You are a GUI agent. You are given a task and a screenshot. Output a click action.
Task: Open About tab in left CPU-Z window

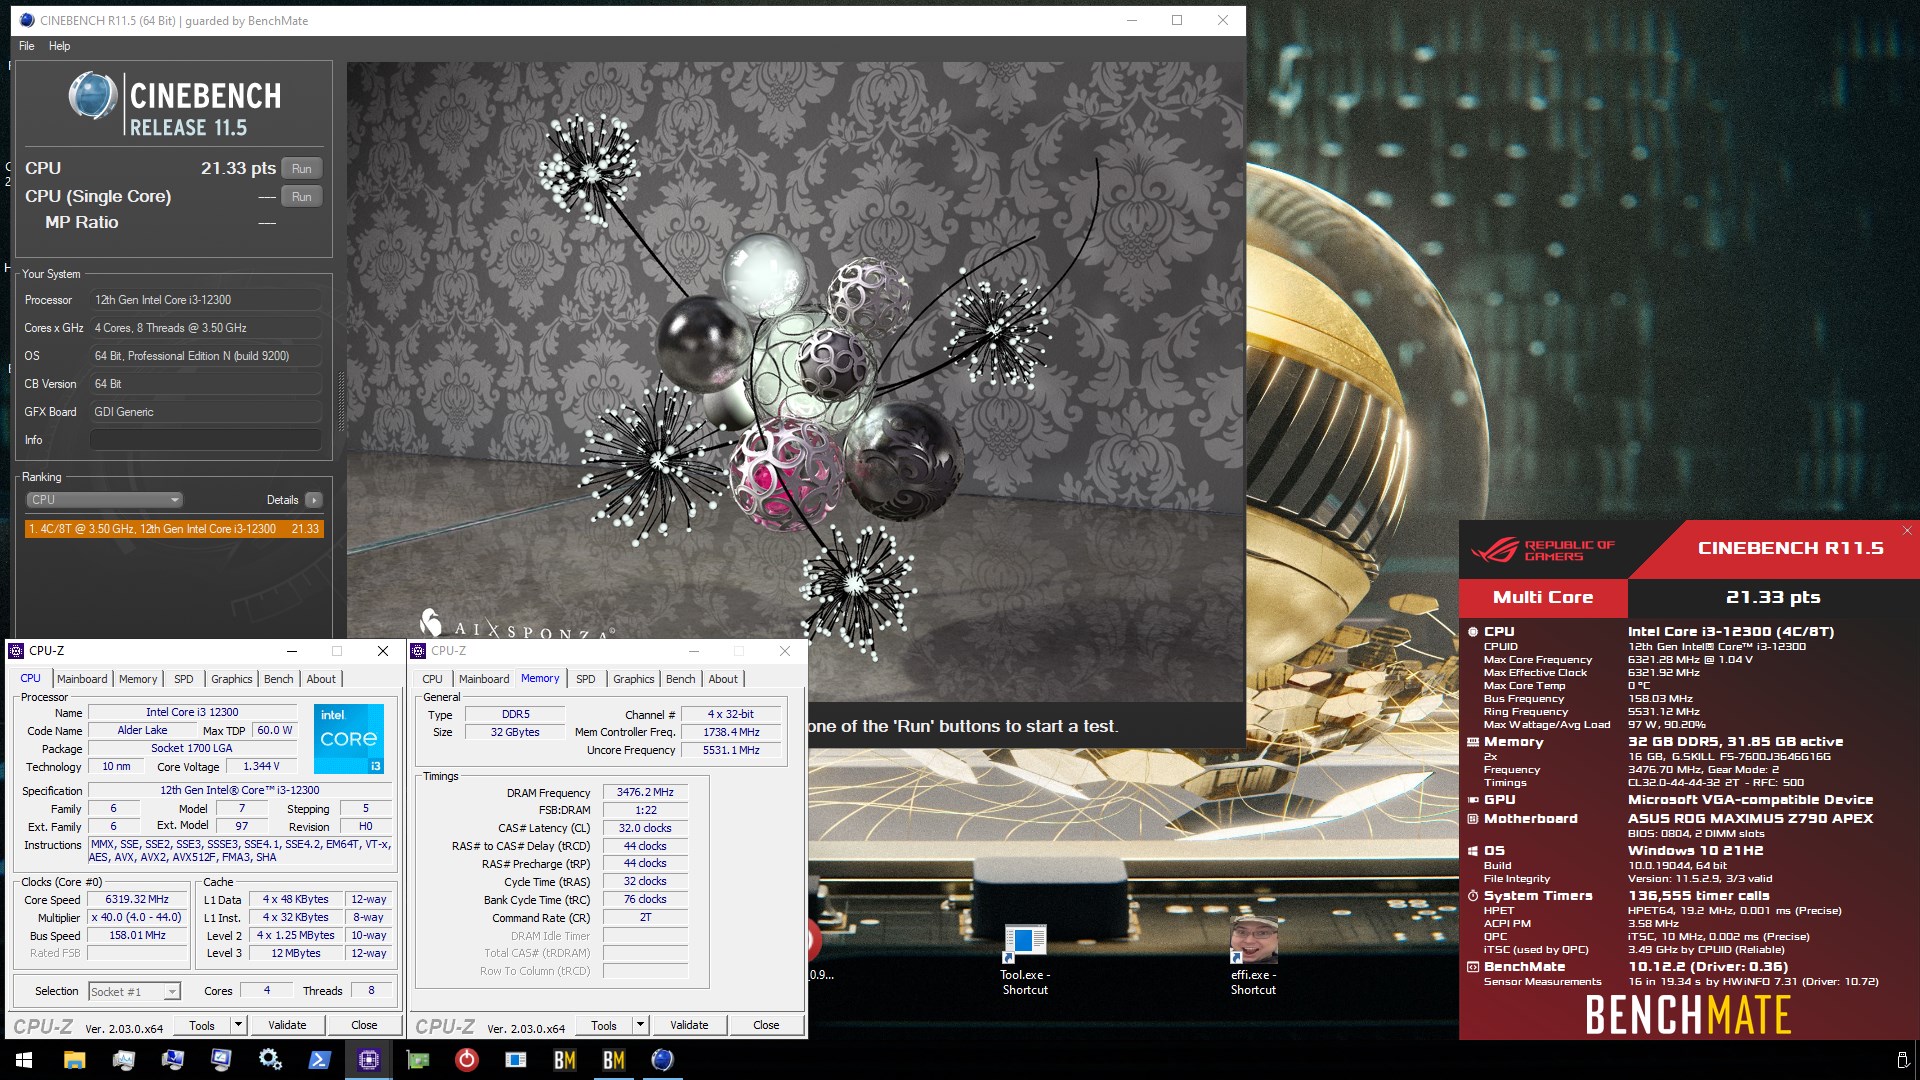coord(321,679)
